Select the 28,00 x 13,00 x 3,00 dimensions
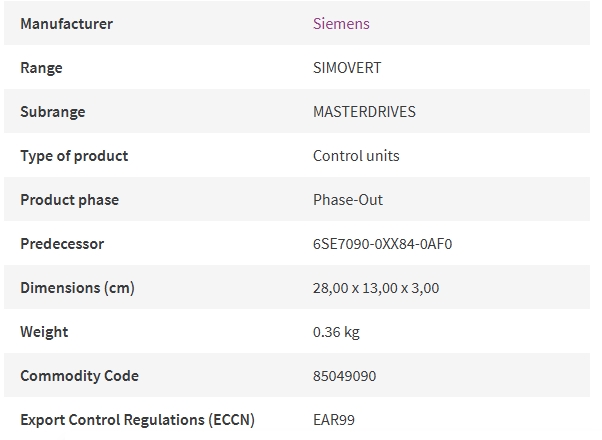The height and width of the screenshot is (440, 602). 376,288
